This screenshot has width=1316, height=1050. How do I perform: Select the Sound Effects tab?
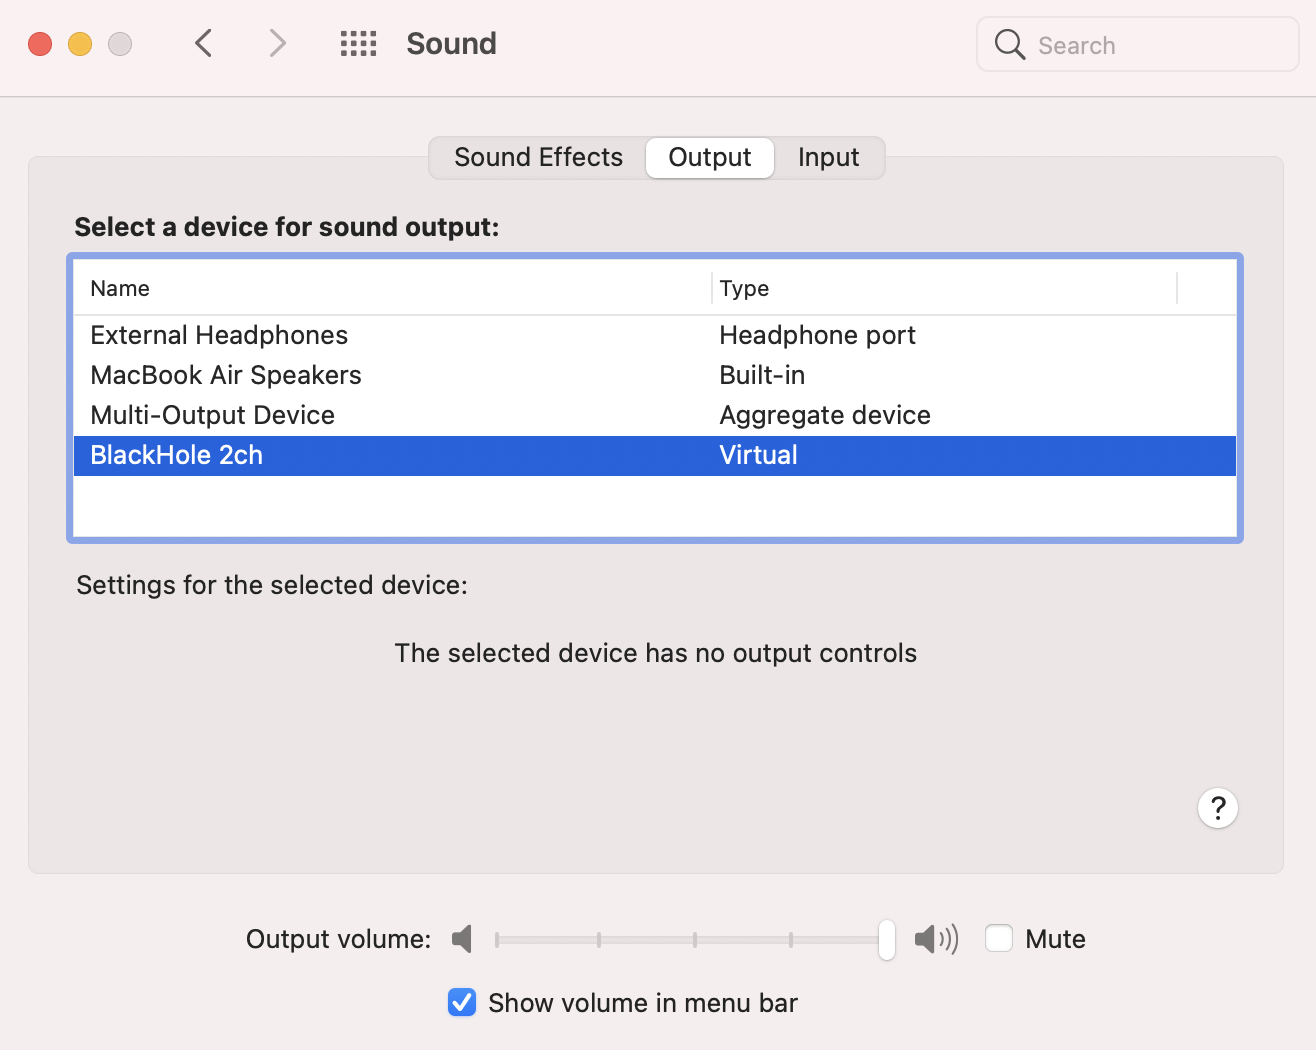click(x=538, y=157)
